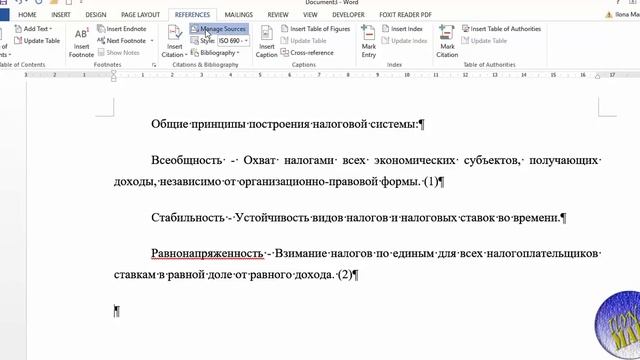Viewport: 640px width, 360px height.
Task: Select the REFERENCES tab
Action: click(192, 15)
